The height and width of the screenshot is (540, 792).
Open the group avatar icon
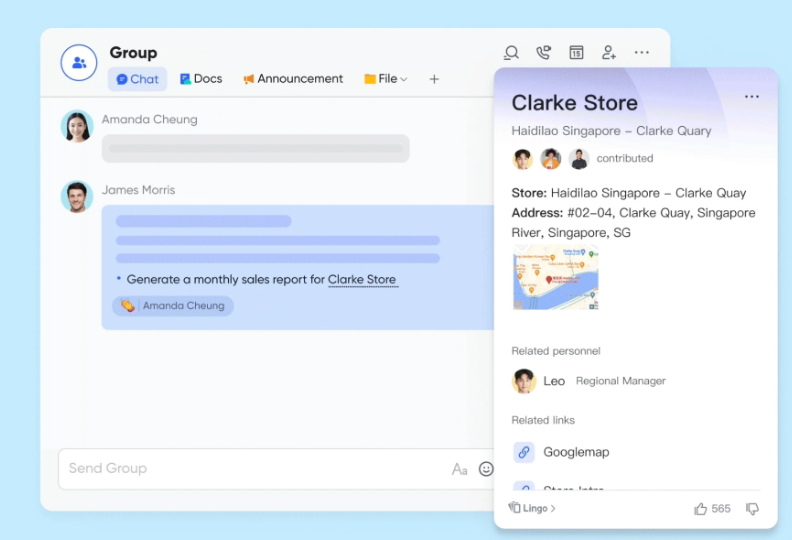(x=79, y=63)
